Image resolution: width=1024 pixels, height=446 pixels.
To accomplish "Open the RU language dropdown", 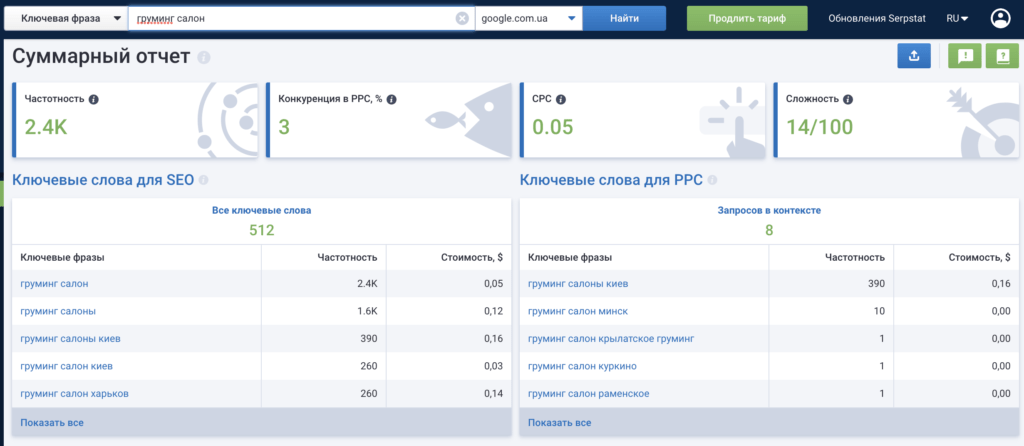I will [x=957, y=18].
